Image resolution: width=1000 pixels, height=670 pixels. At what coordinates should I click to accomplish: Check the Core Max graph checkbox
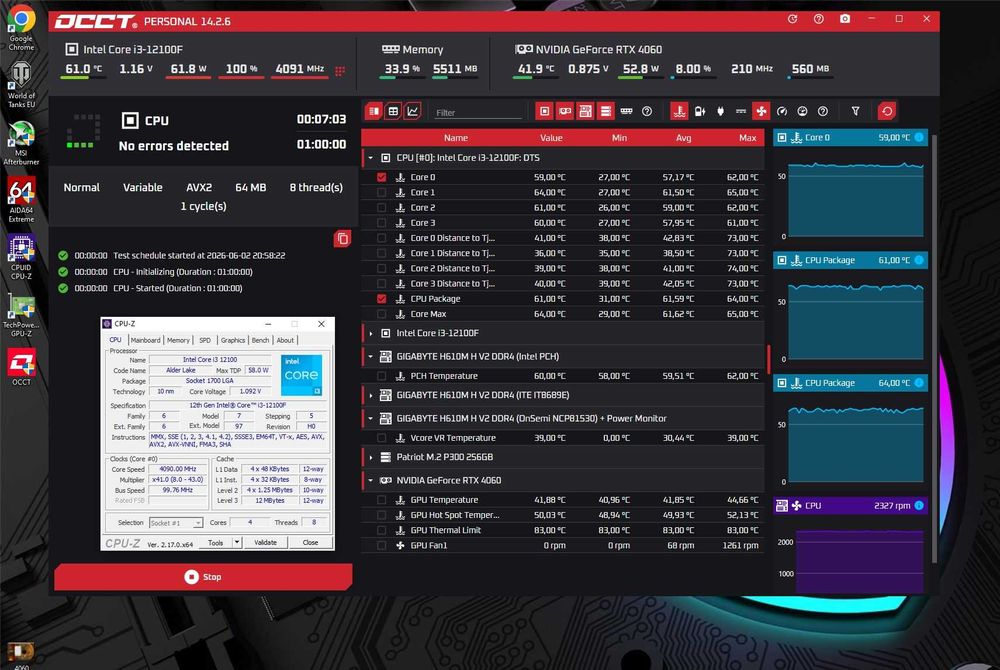coord(381,314)
